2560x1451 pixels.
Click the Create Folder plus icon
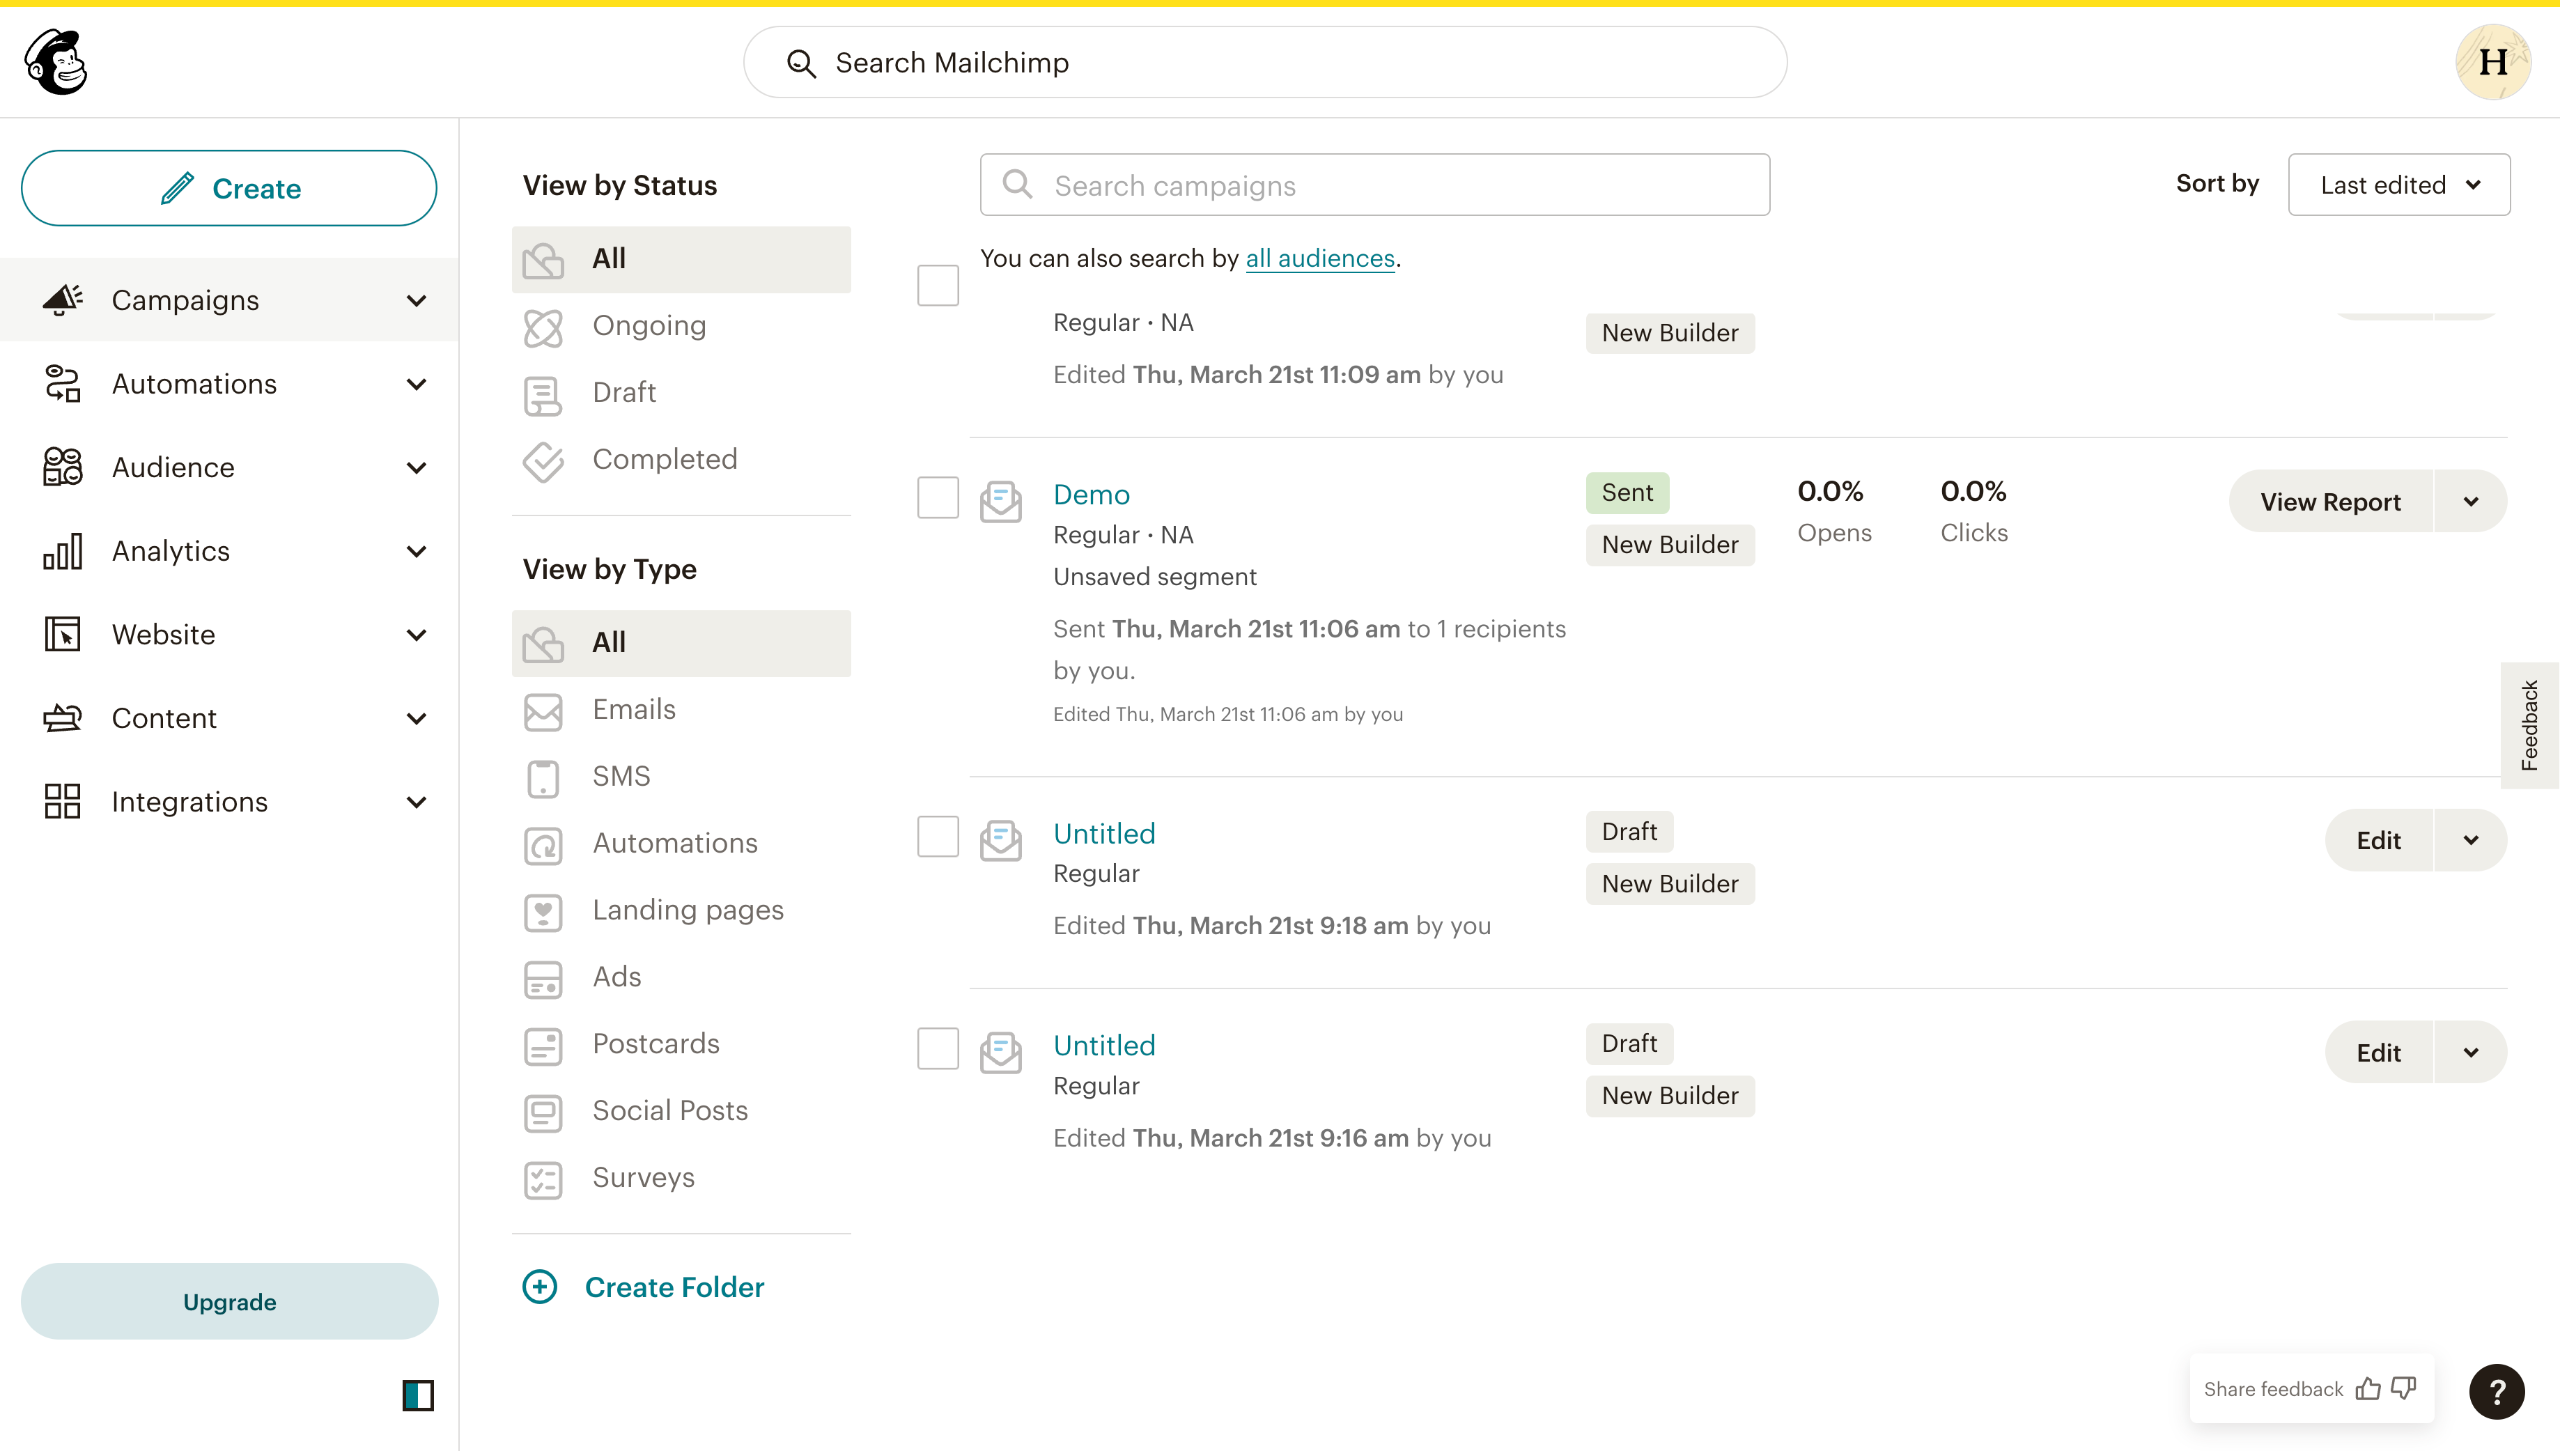click(540, 1287)
